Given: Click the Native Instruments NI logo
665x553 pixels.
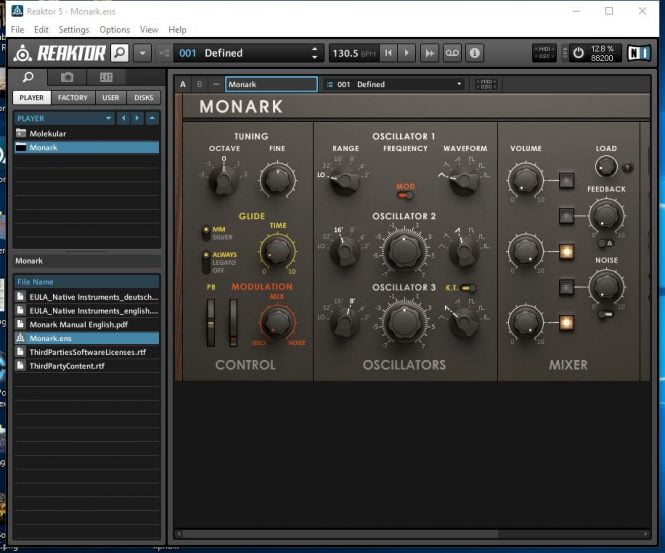Looking at the screenshot, I should pos(639,53).
